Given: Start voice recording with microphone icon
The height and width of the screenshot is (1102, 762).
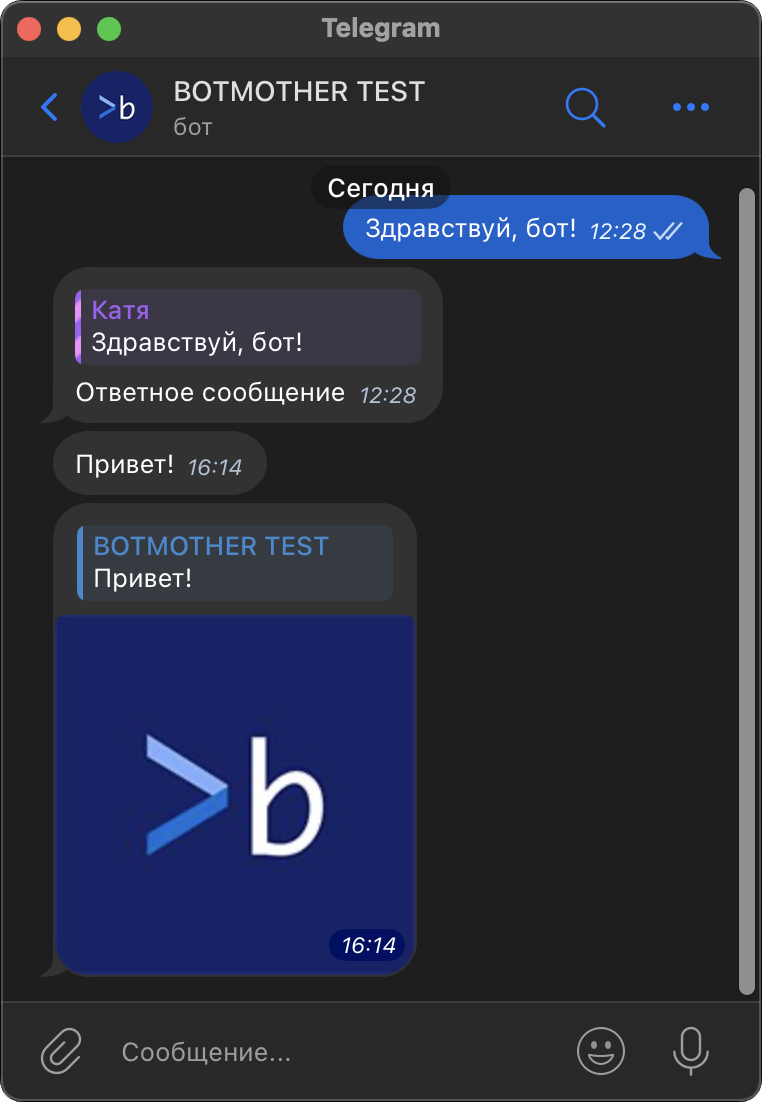Looking at the screenshot, I should (x=691, y=1051).
